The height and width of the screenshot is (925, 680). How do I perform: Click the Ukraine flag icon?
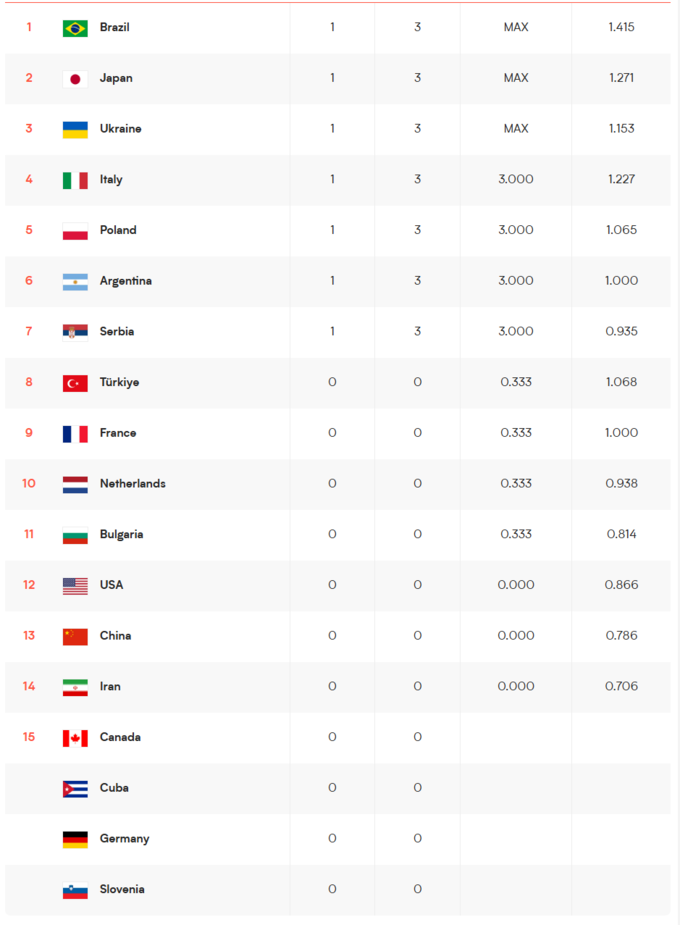[75, 129]
